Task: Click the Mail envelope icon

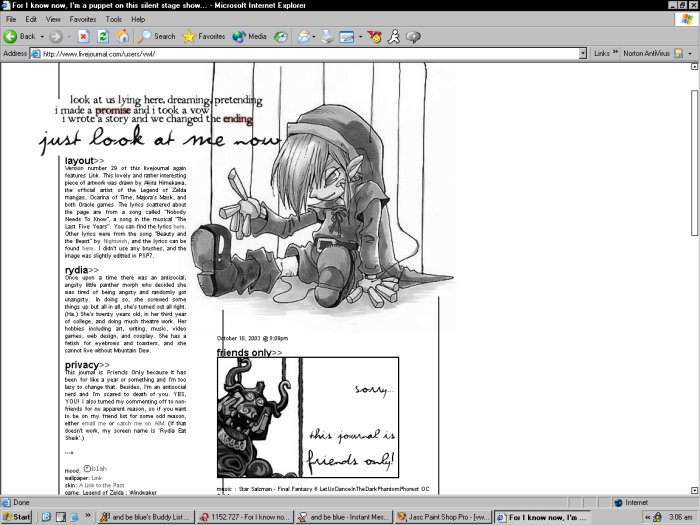Action: 304,37
